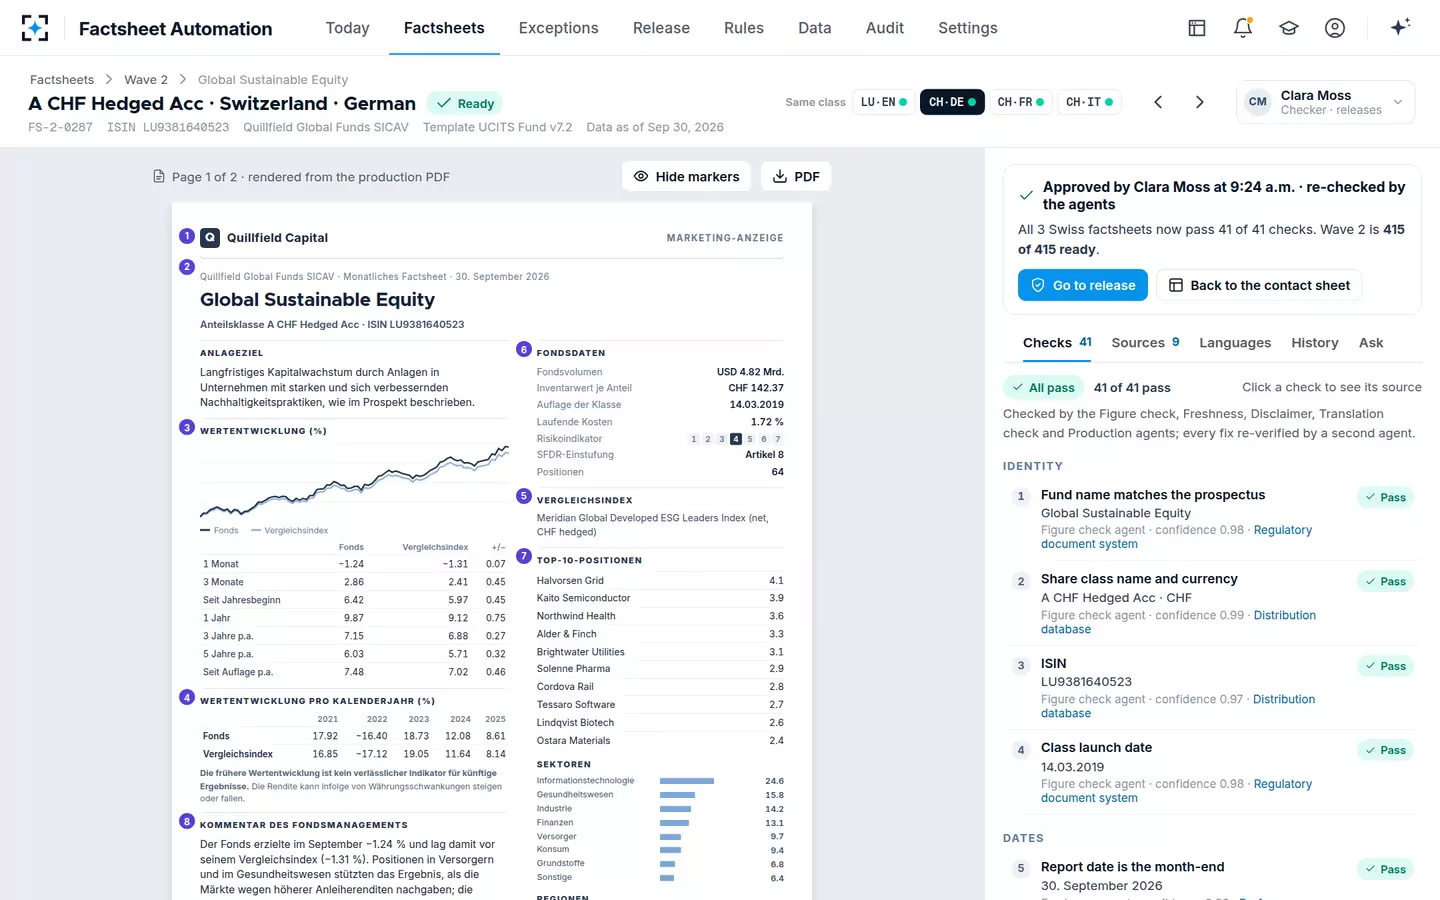Click the Go to release button
The image size is (1440, 900).
point(1082,285)
